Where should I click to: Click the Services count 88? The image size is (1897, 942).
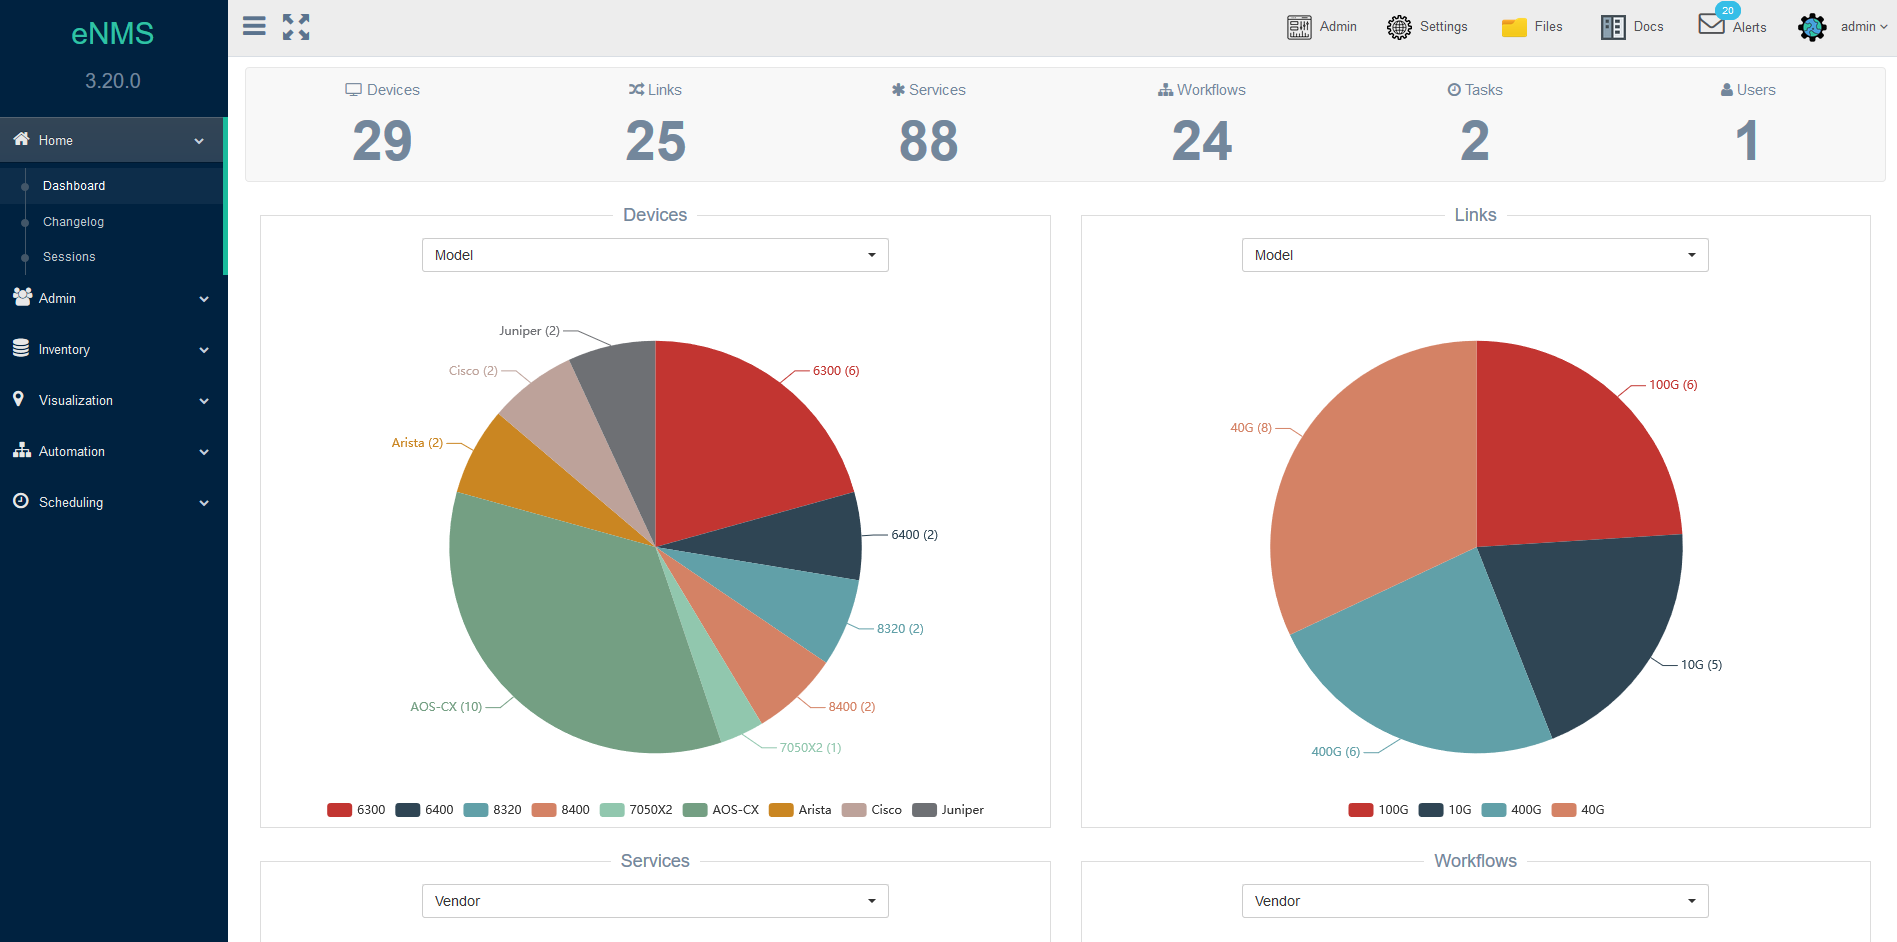(929, 141)
